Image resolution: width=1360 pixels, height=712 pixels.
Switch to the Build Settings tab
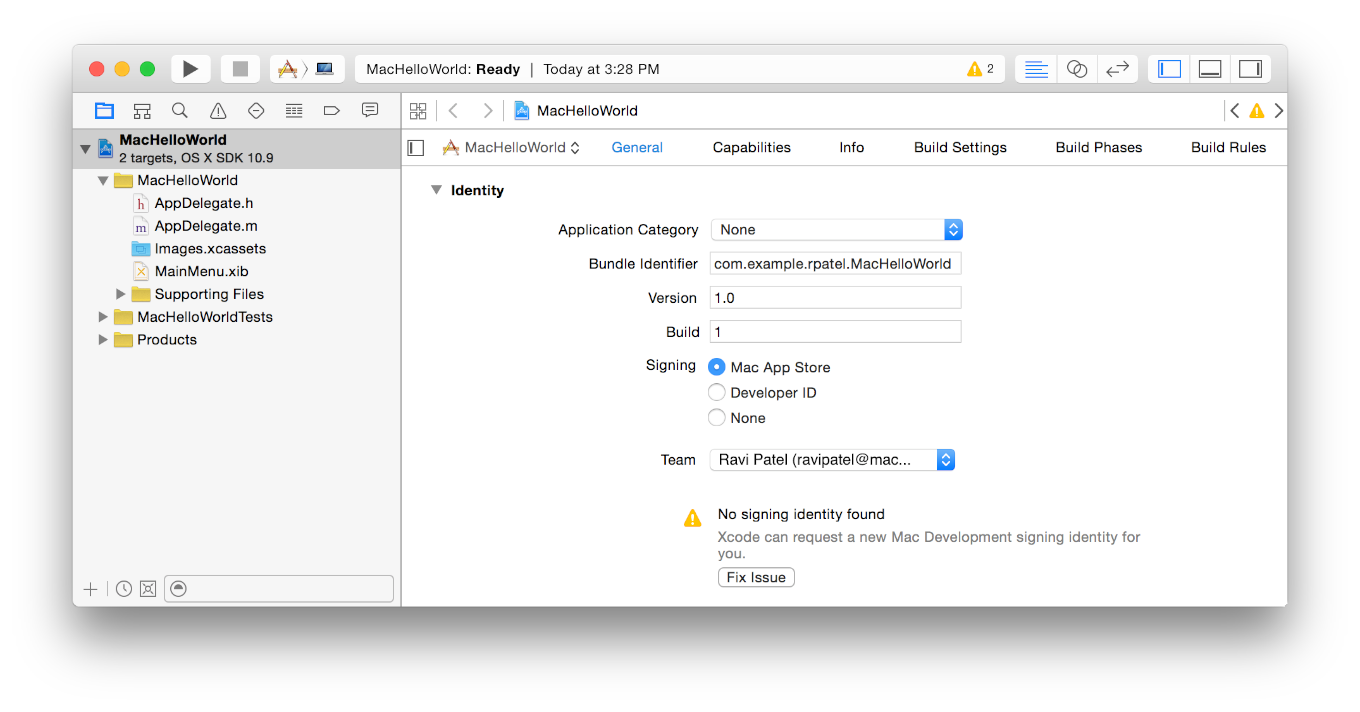(x=960, y=147)
